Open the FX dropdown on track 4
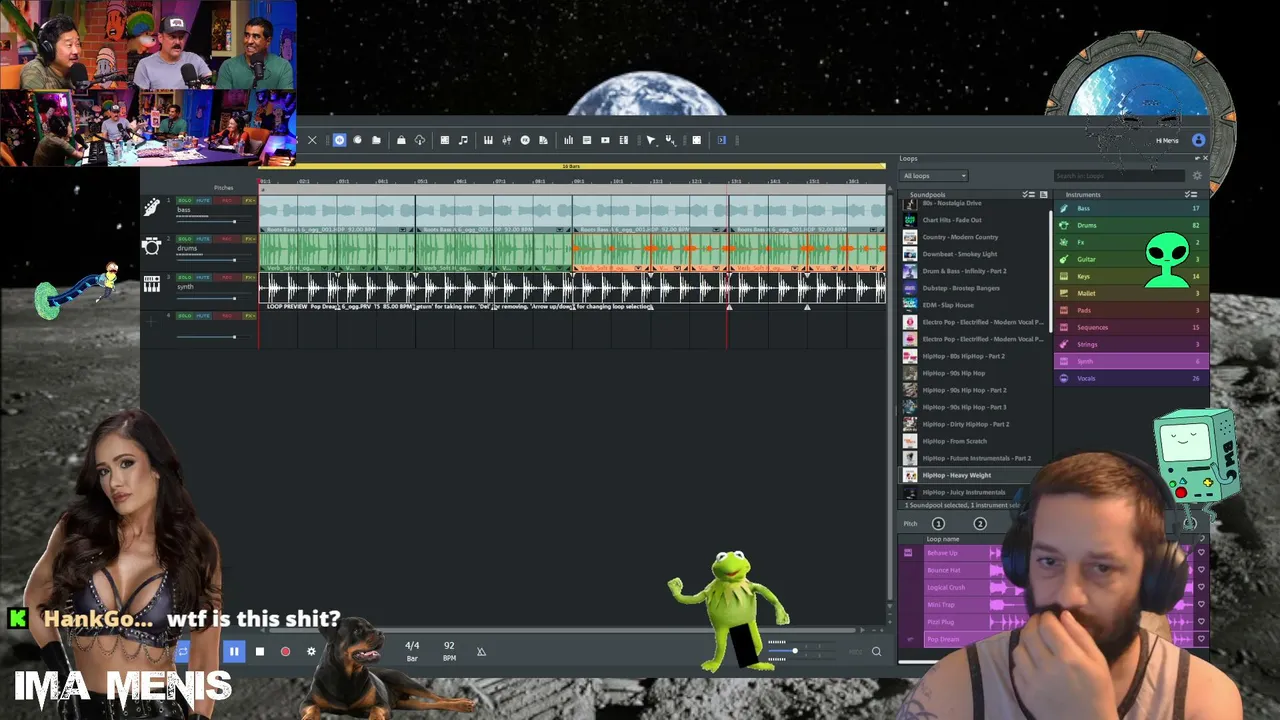The width and height of the screenshot is (1280, 720). 250,316
